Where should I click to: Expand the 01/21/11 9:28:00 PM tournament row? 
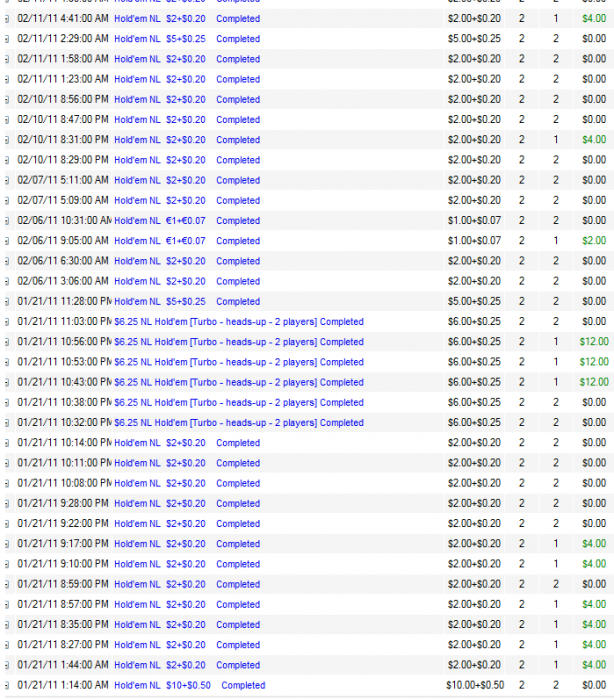(x=7, y=504)
